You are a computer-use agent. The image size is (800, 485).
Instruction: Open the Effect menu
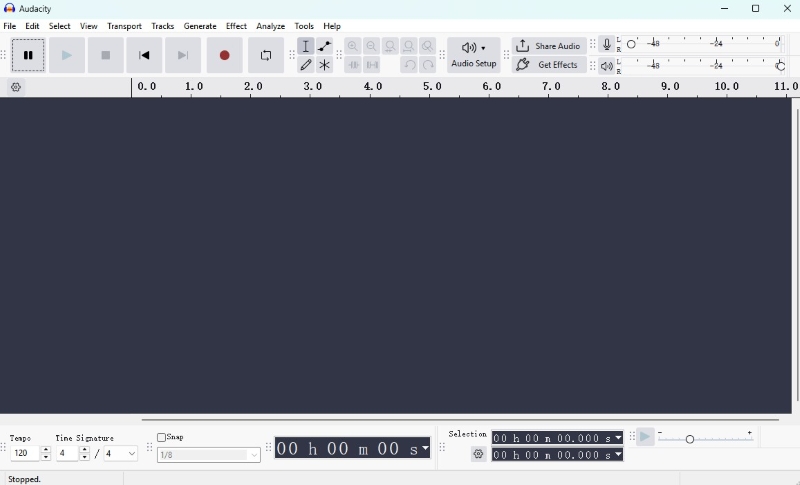pyautogui.click(x=236, y=26)
